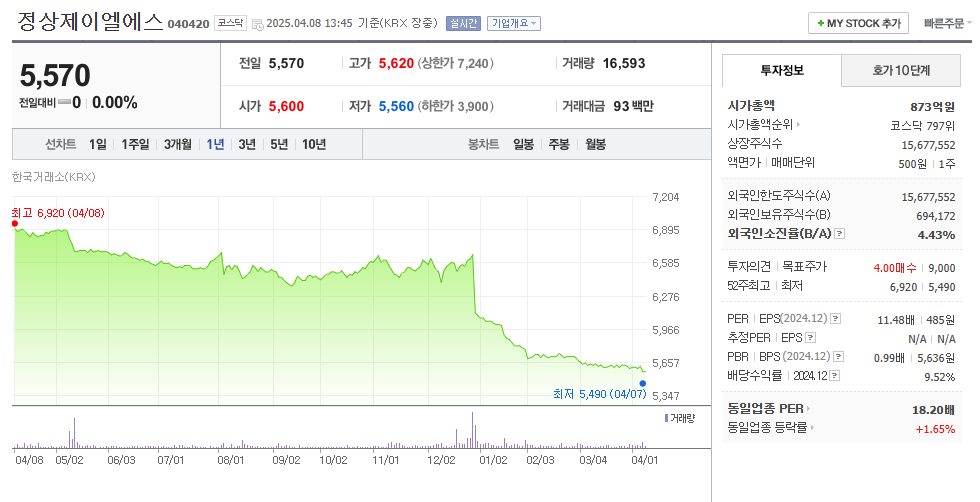Click the 실시간 real-time badge
The width and height of the screenshot is (980, 502).
coord(463,23)
